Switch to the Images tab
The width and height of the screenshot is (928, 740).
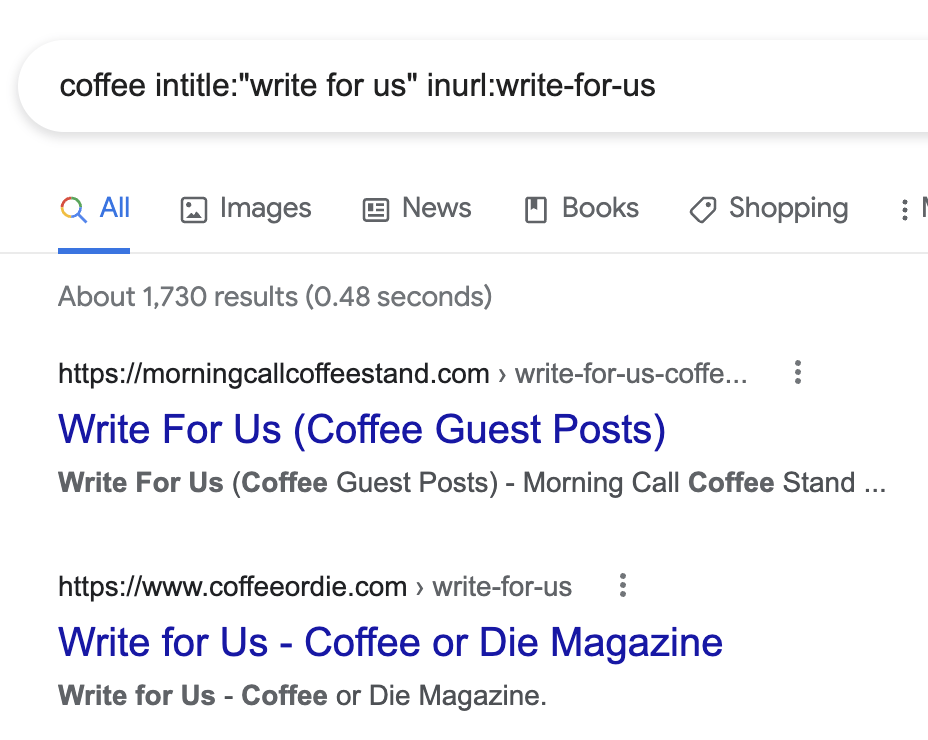[264, 208]
